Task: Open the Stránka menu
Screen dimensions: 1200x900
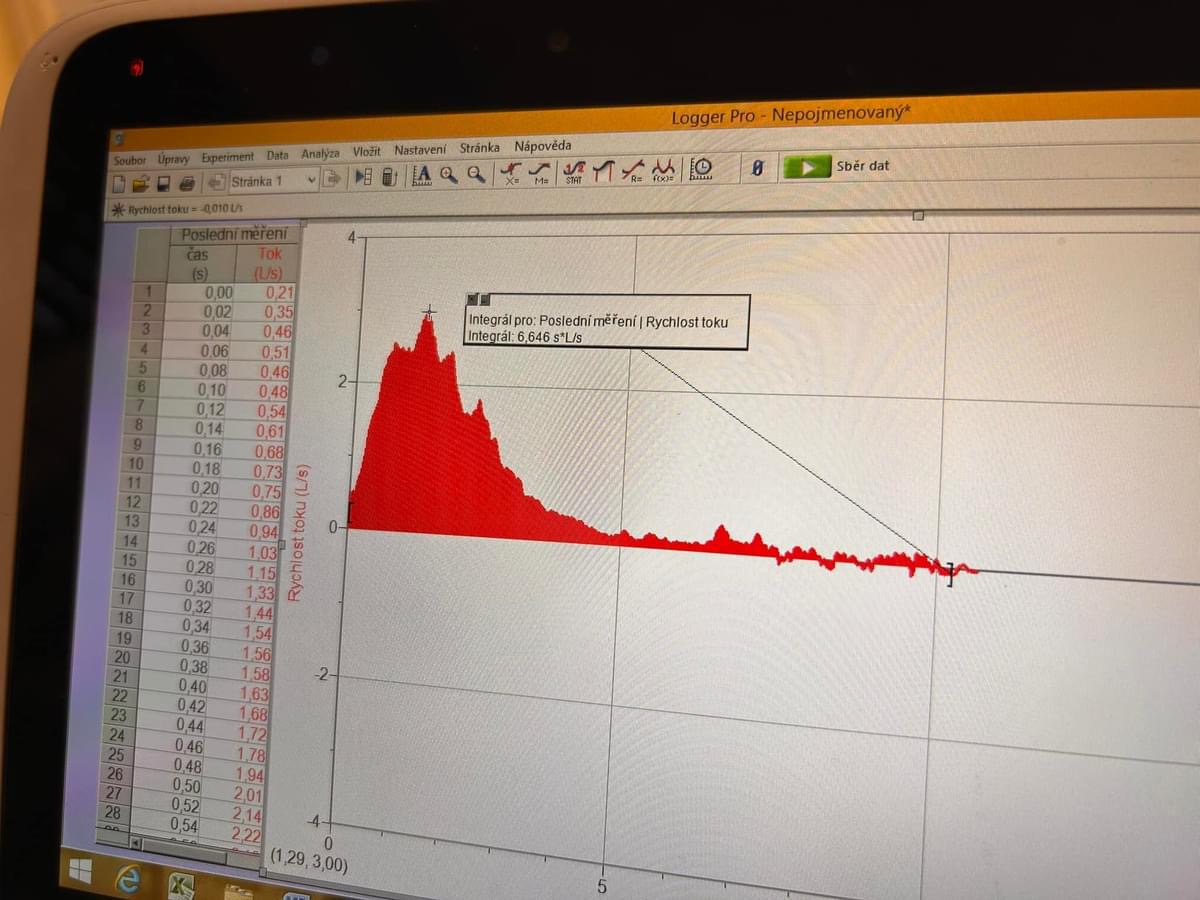Action: [x=480, y=147]
